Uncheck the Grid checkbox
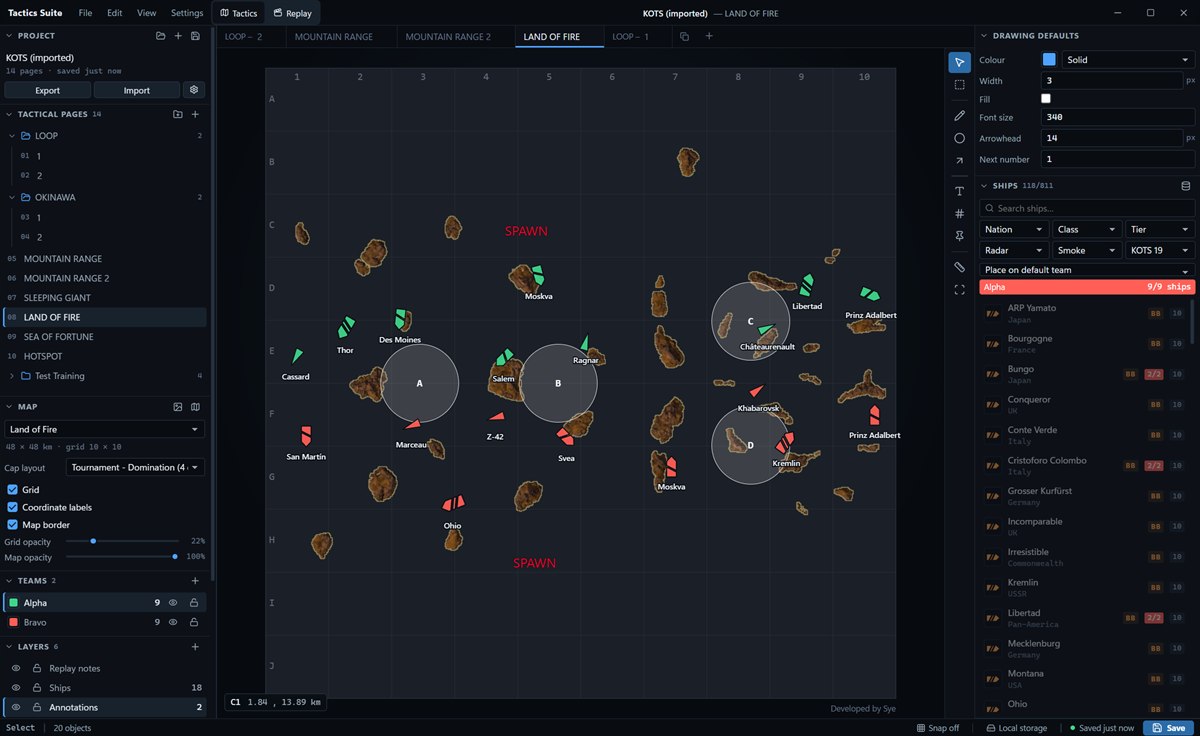The width and height of the screenshot is (1200, 736). tap(12, 490)
